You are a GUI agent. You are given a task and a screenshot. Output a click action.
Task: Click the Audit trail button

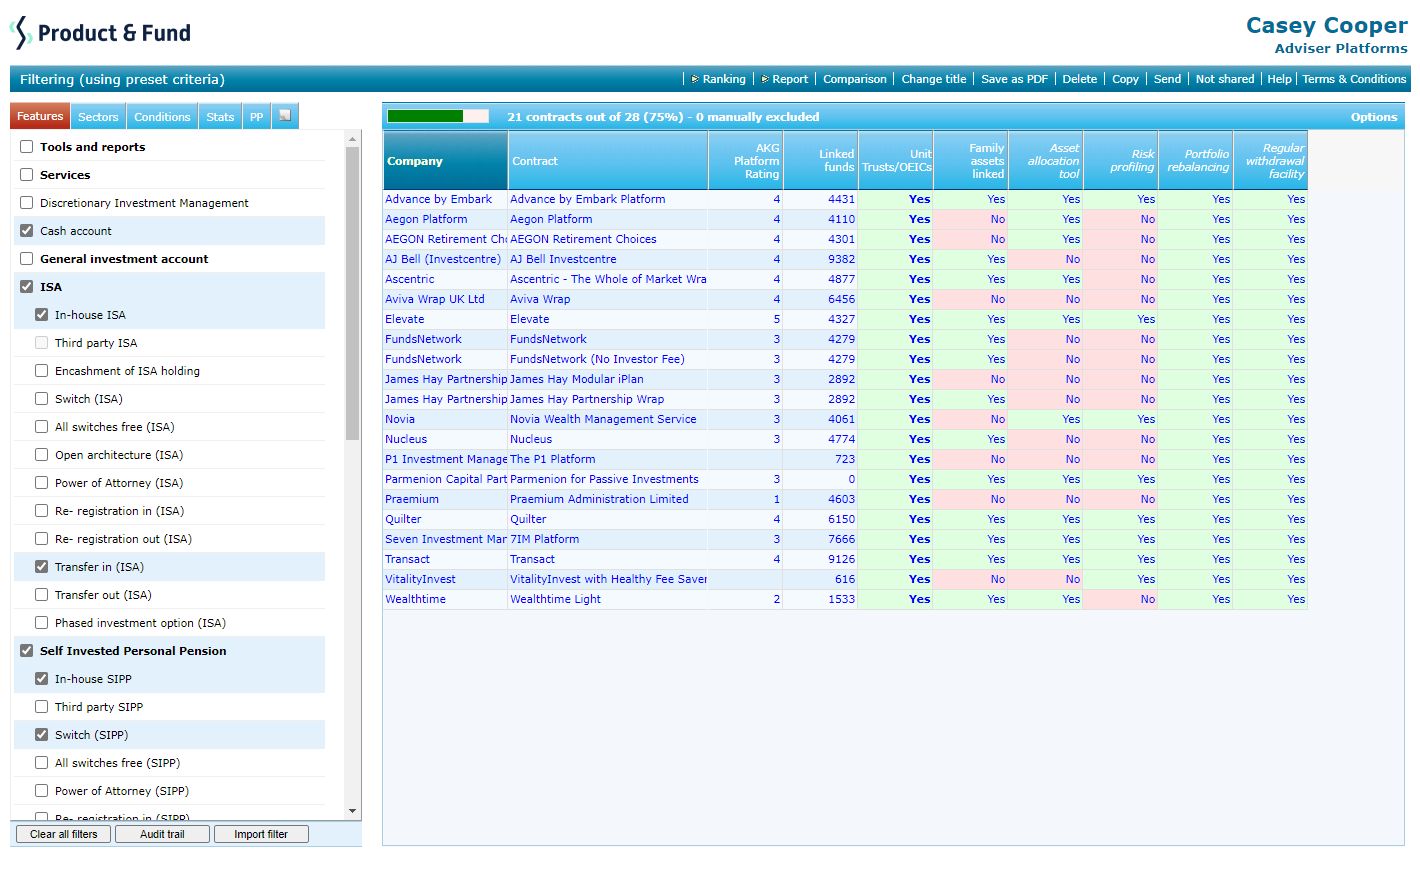point(162,834)
